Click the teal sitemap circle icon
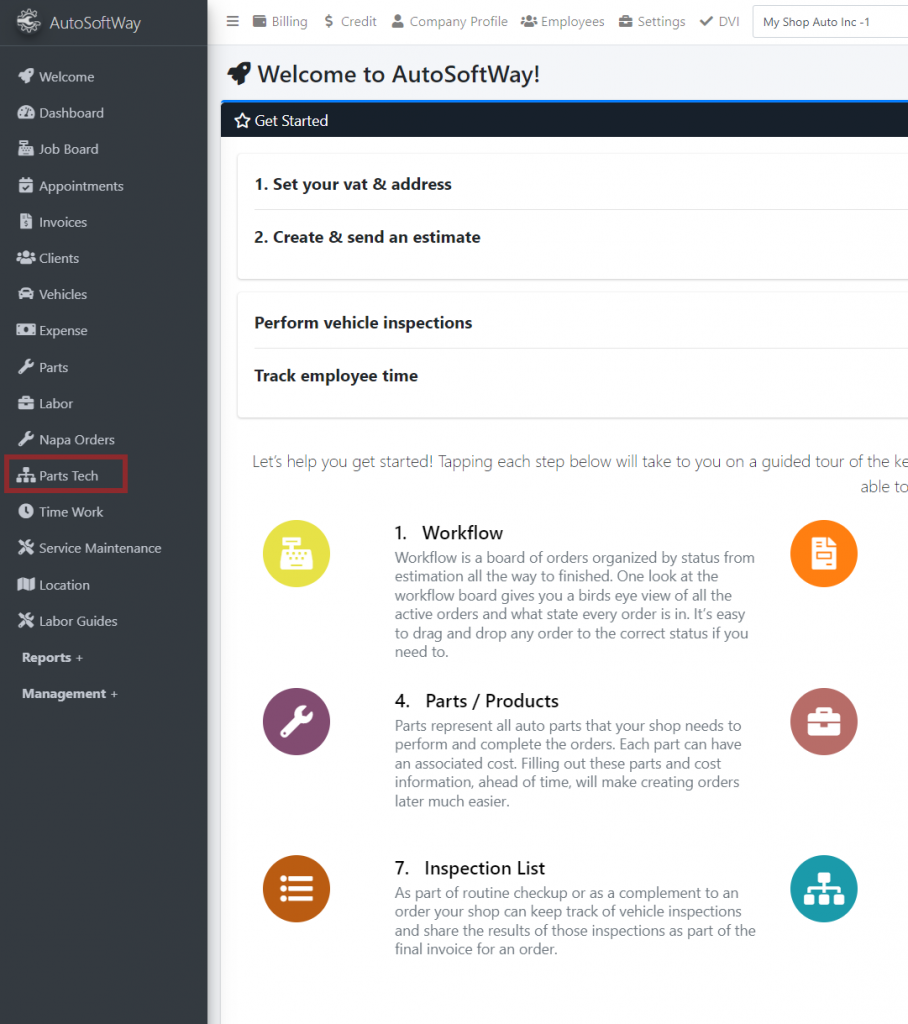 click(824, 889)
